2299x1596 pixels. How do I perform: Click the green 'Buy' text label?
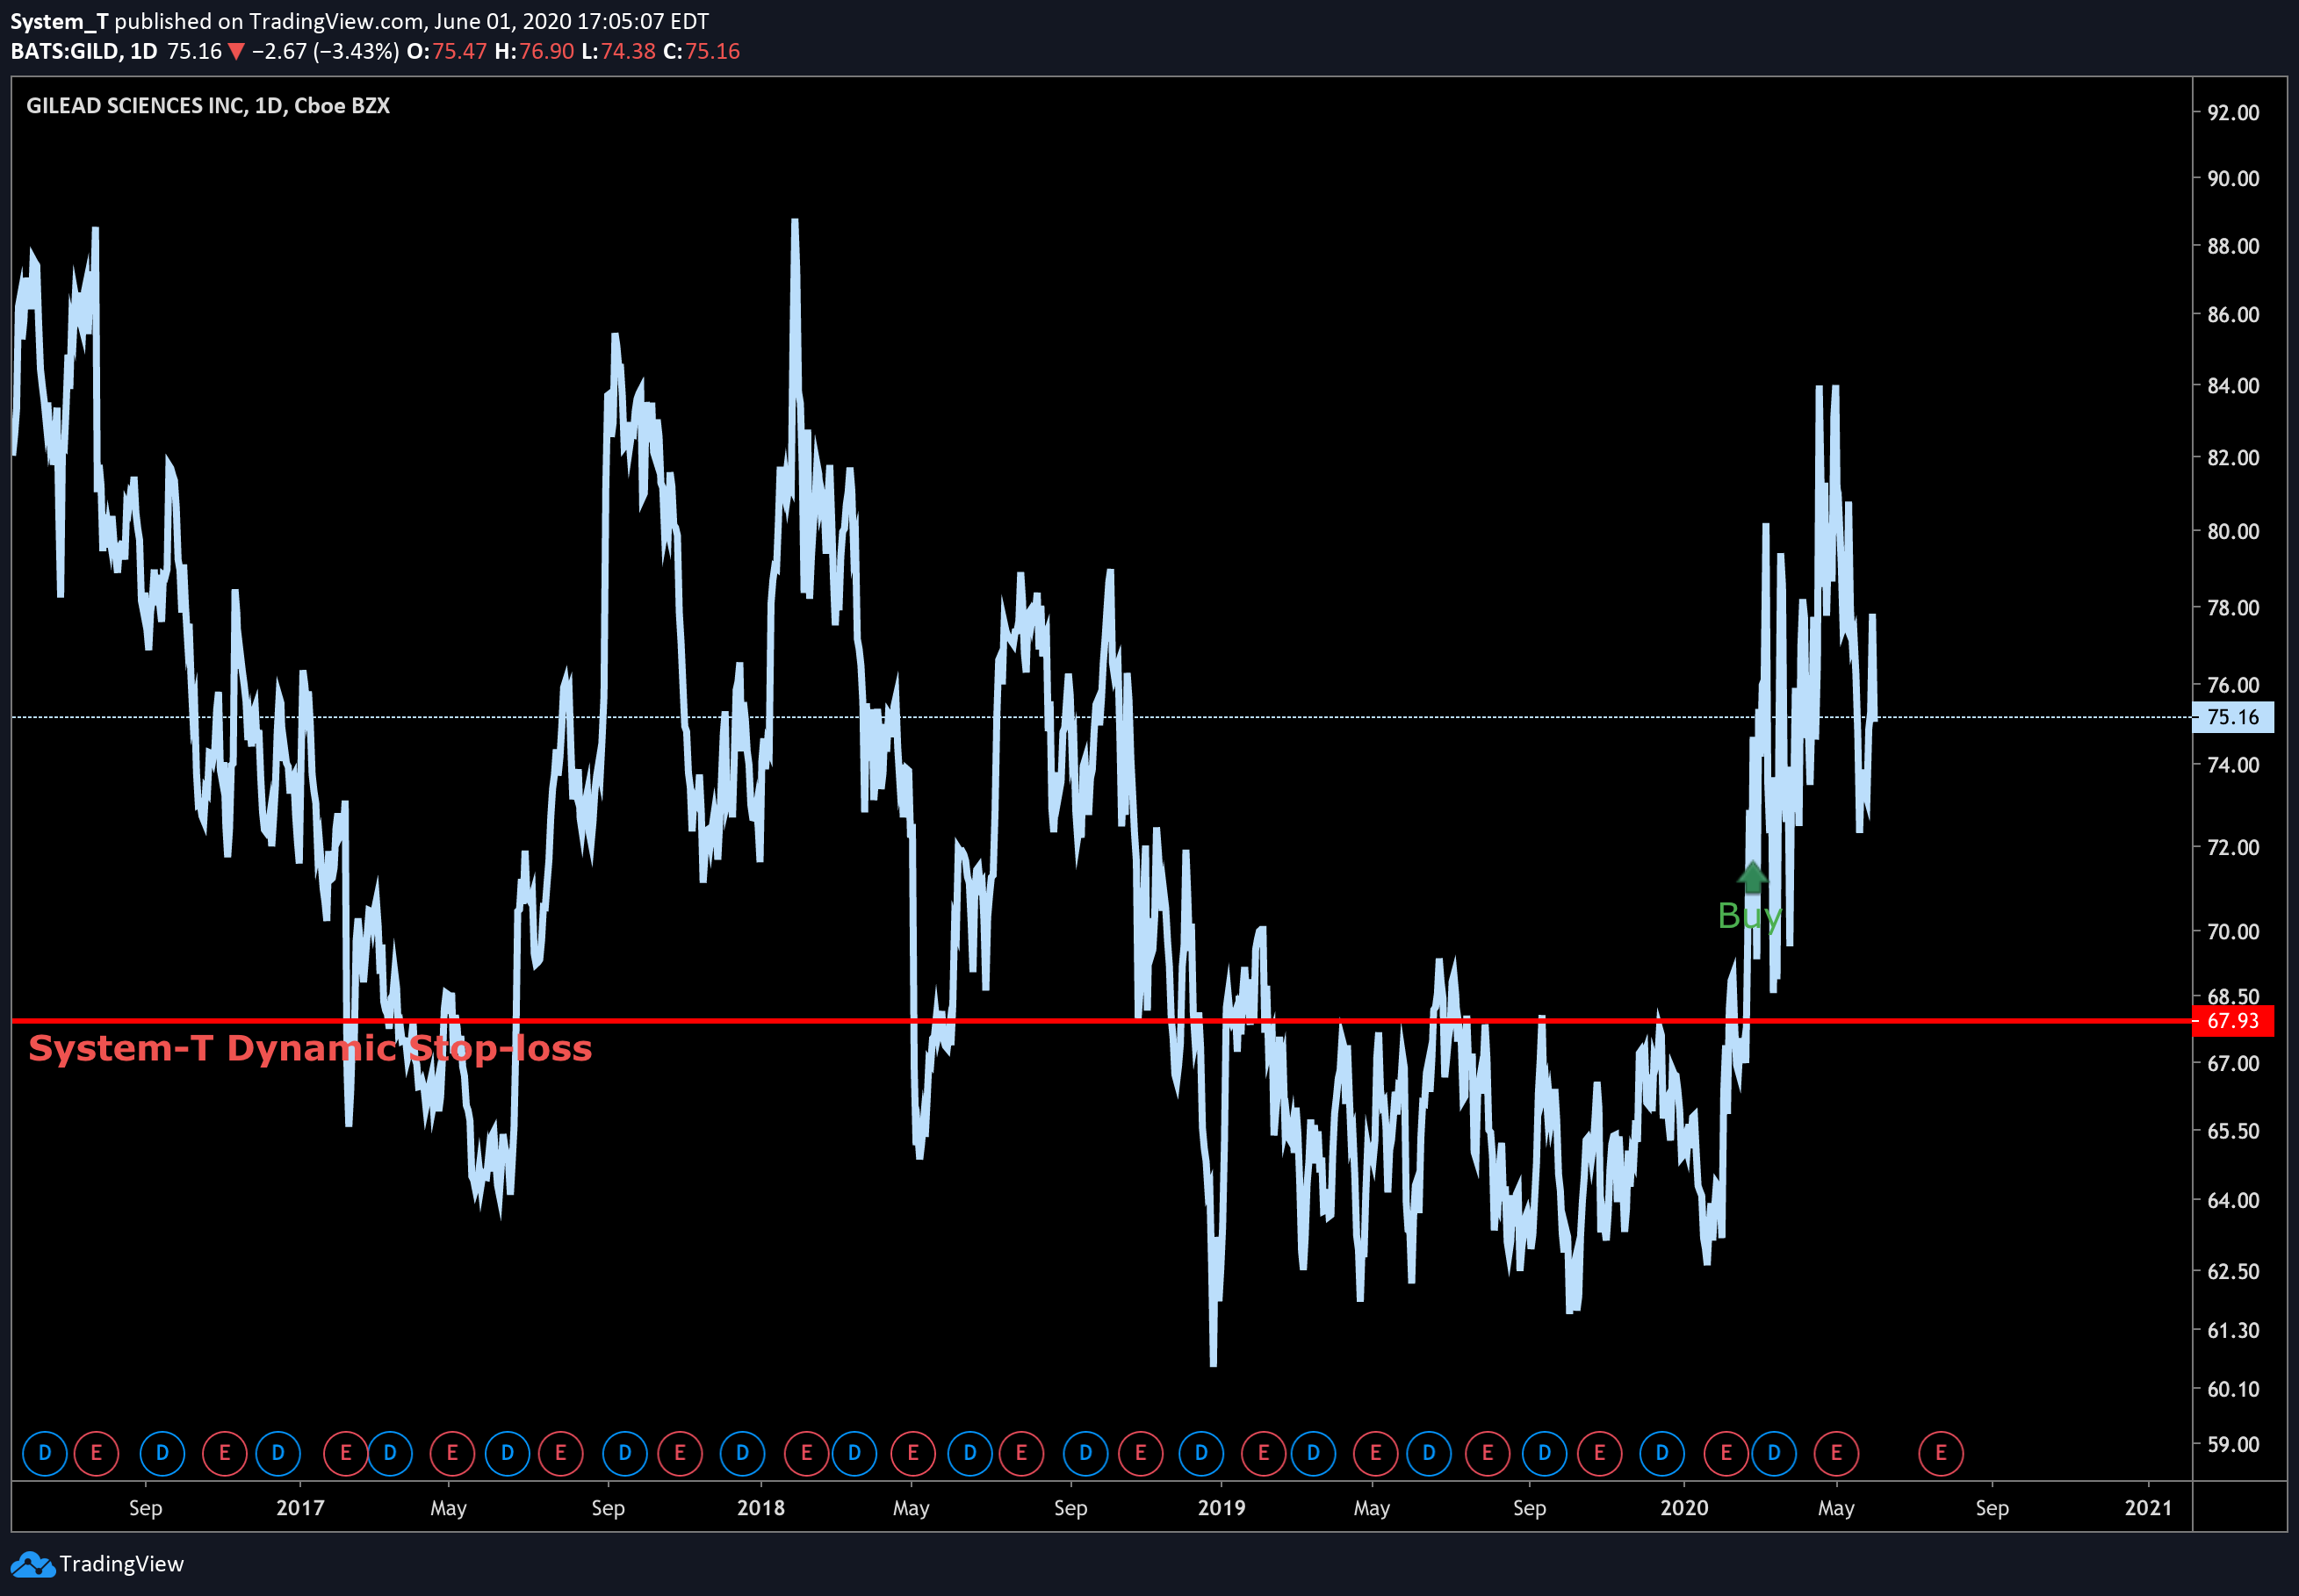tap(1749, 916)
